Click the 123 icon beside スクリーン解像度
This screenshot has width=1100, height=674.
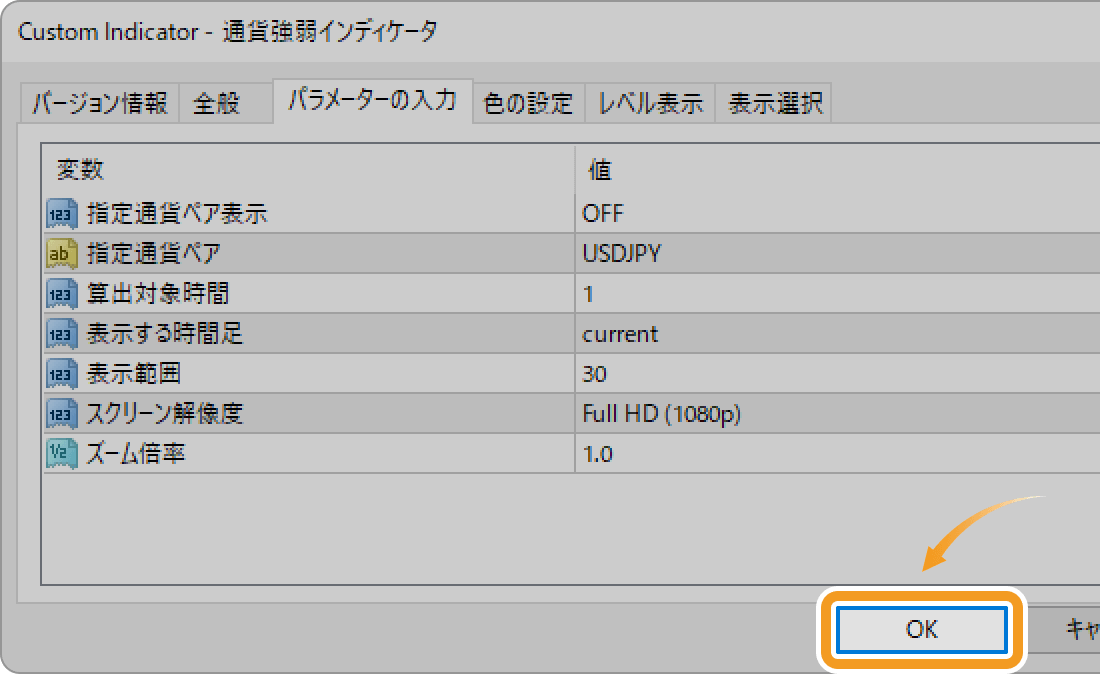pyautogui.click(x=62, y=414)
